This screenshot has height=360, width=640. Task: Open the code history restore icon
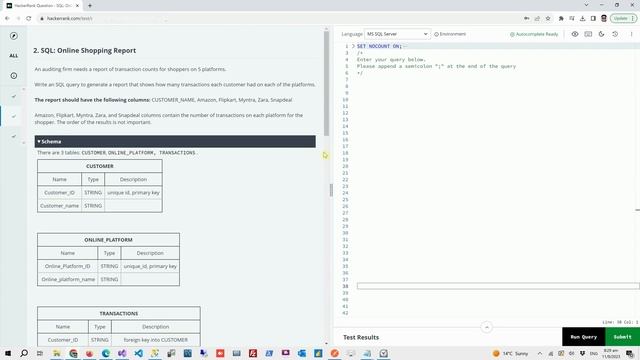[615, 34]
